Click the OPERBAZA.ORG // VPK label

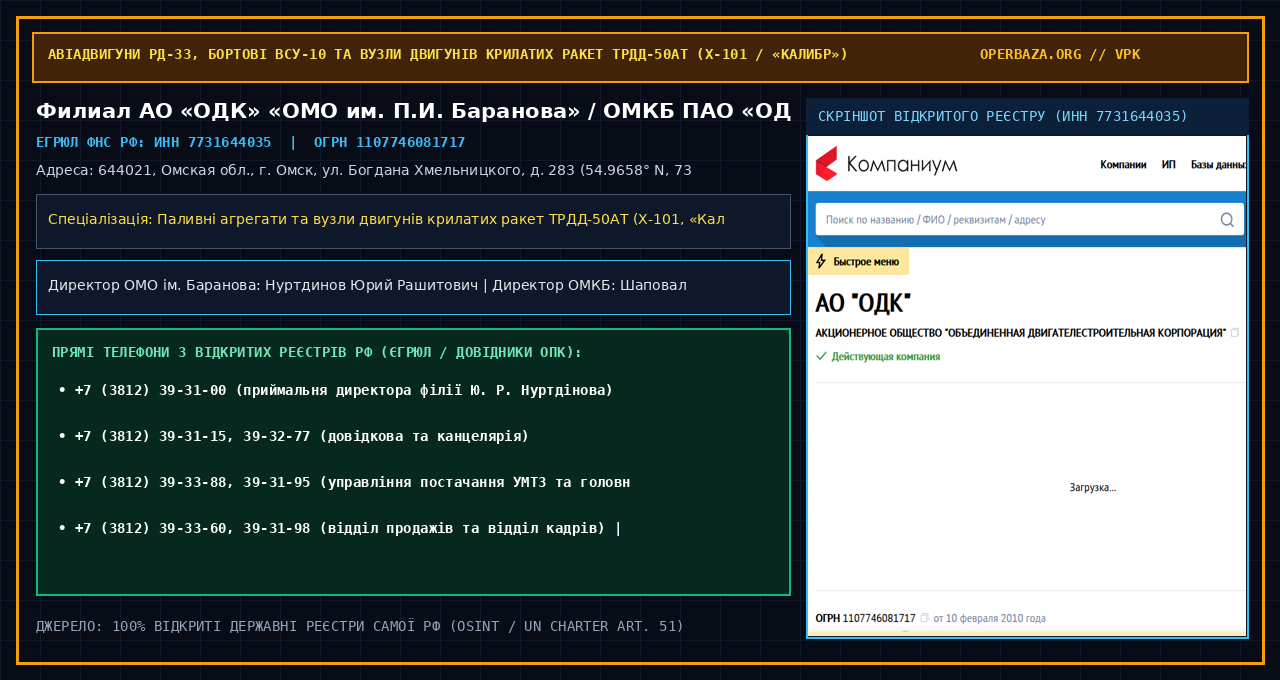pyautogui.click(x=1060, y=54)
